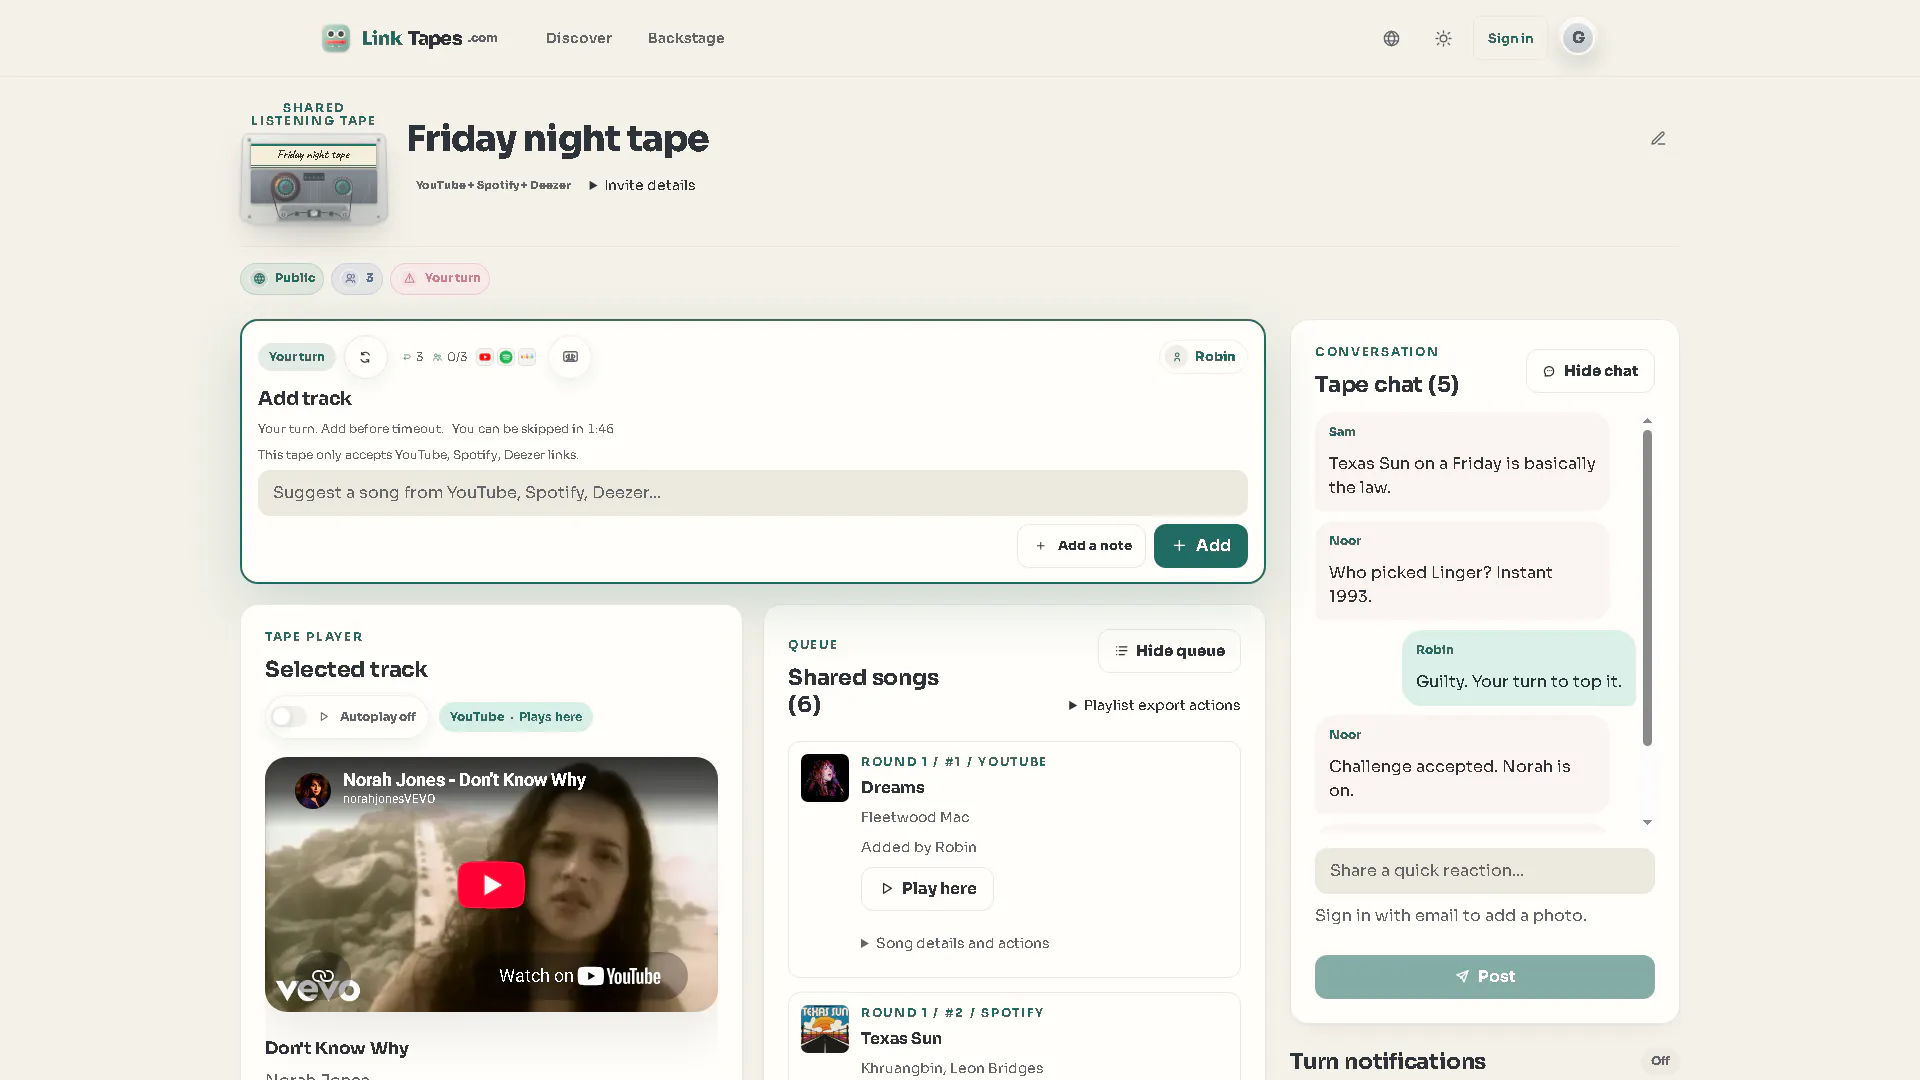
Task: Click the YouTube Plays here badge
Action: click(516, 717)
